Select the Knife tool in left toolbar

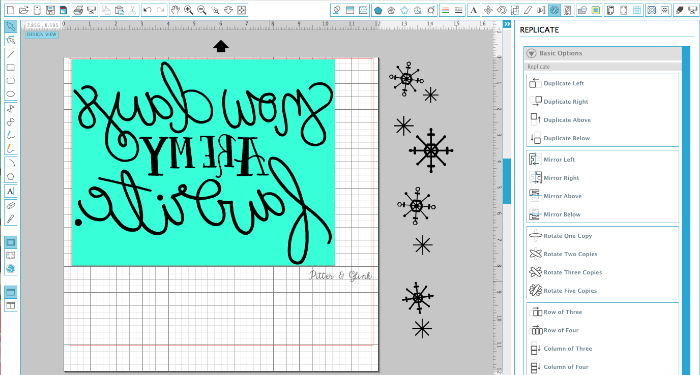click(11, 219)
